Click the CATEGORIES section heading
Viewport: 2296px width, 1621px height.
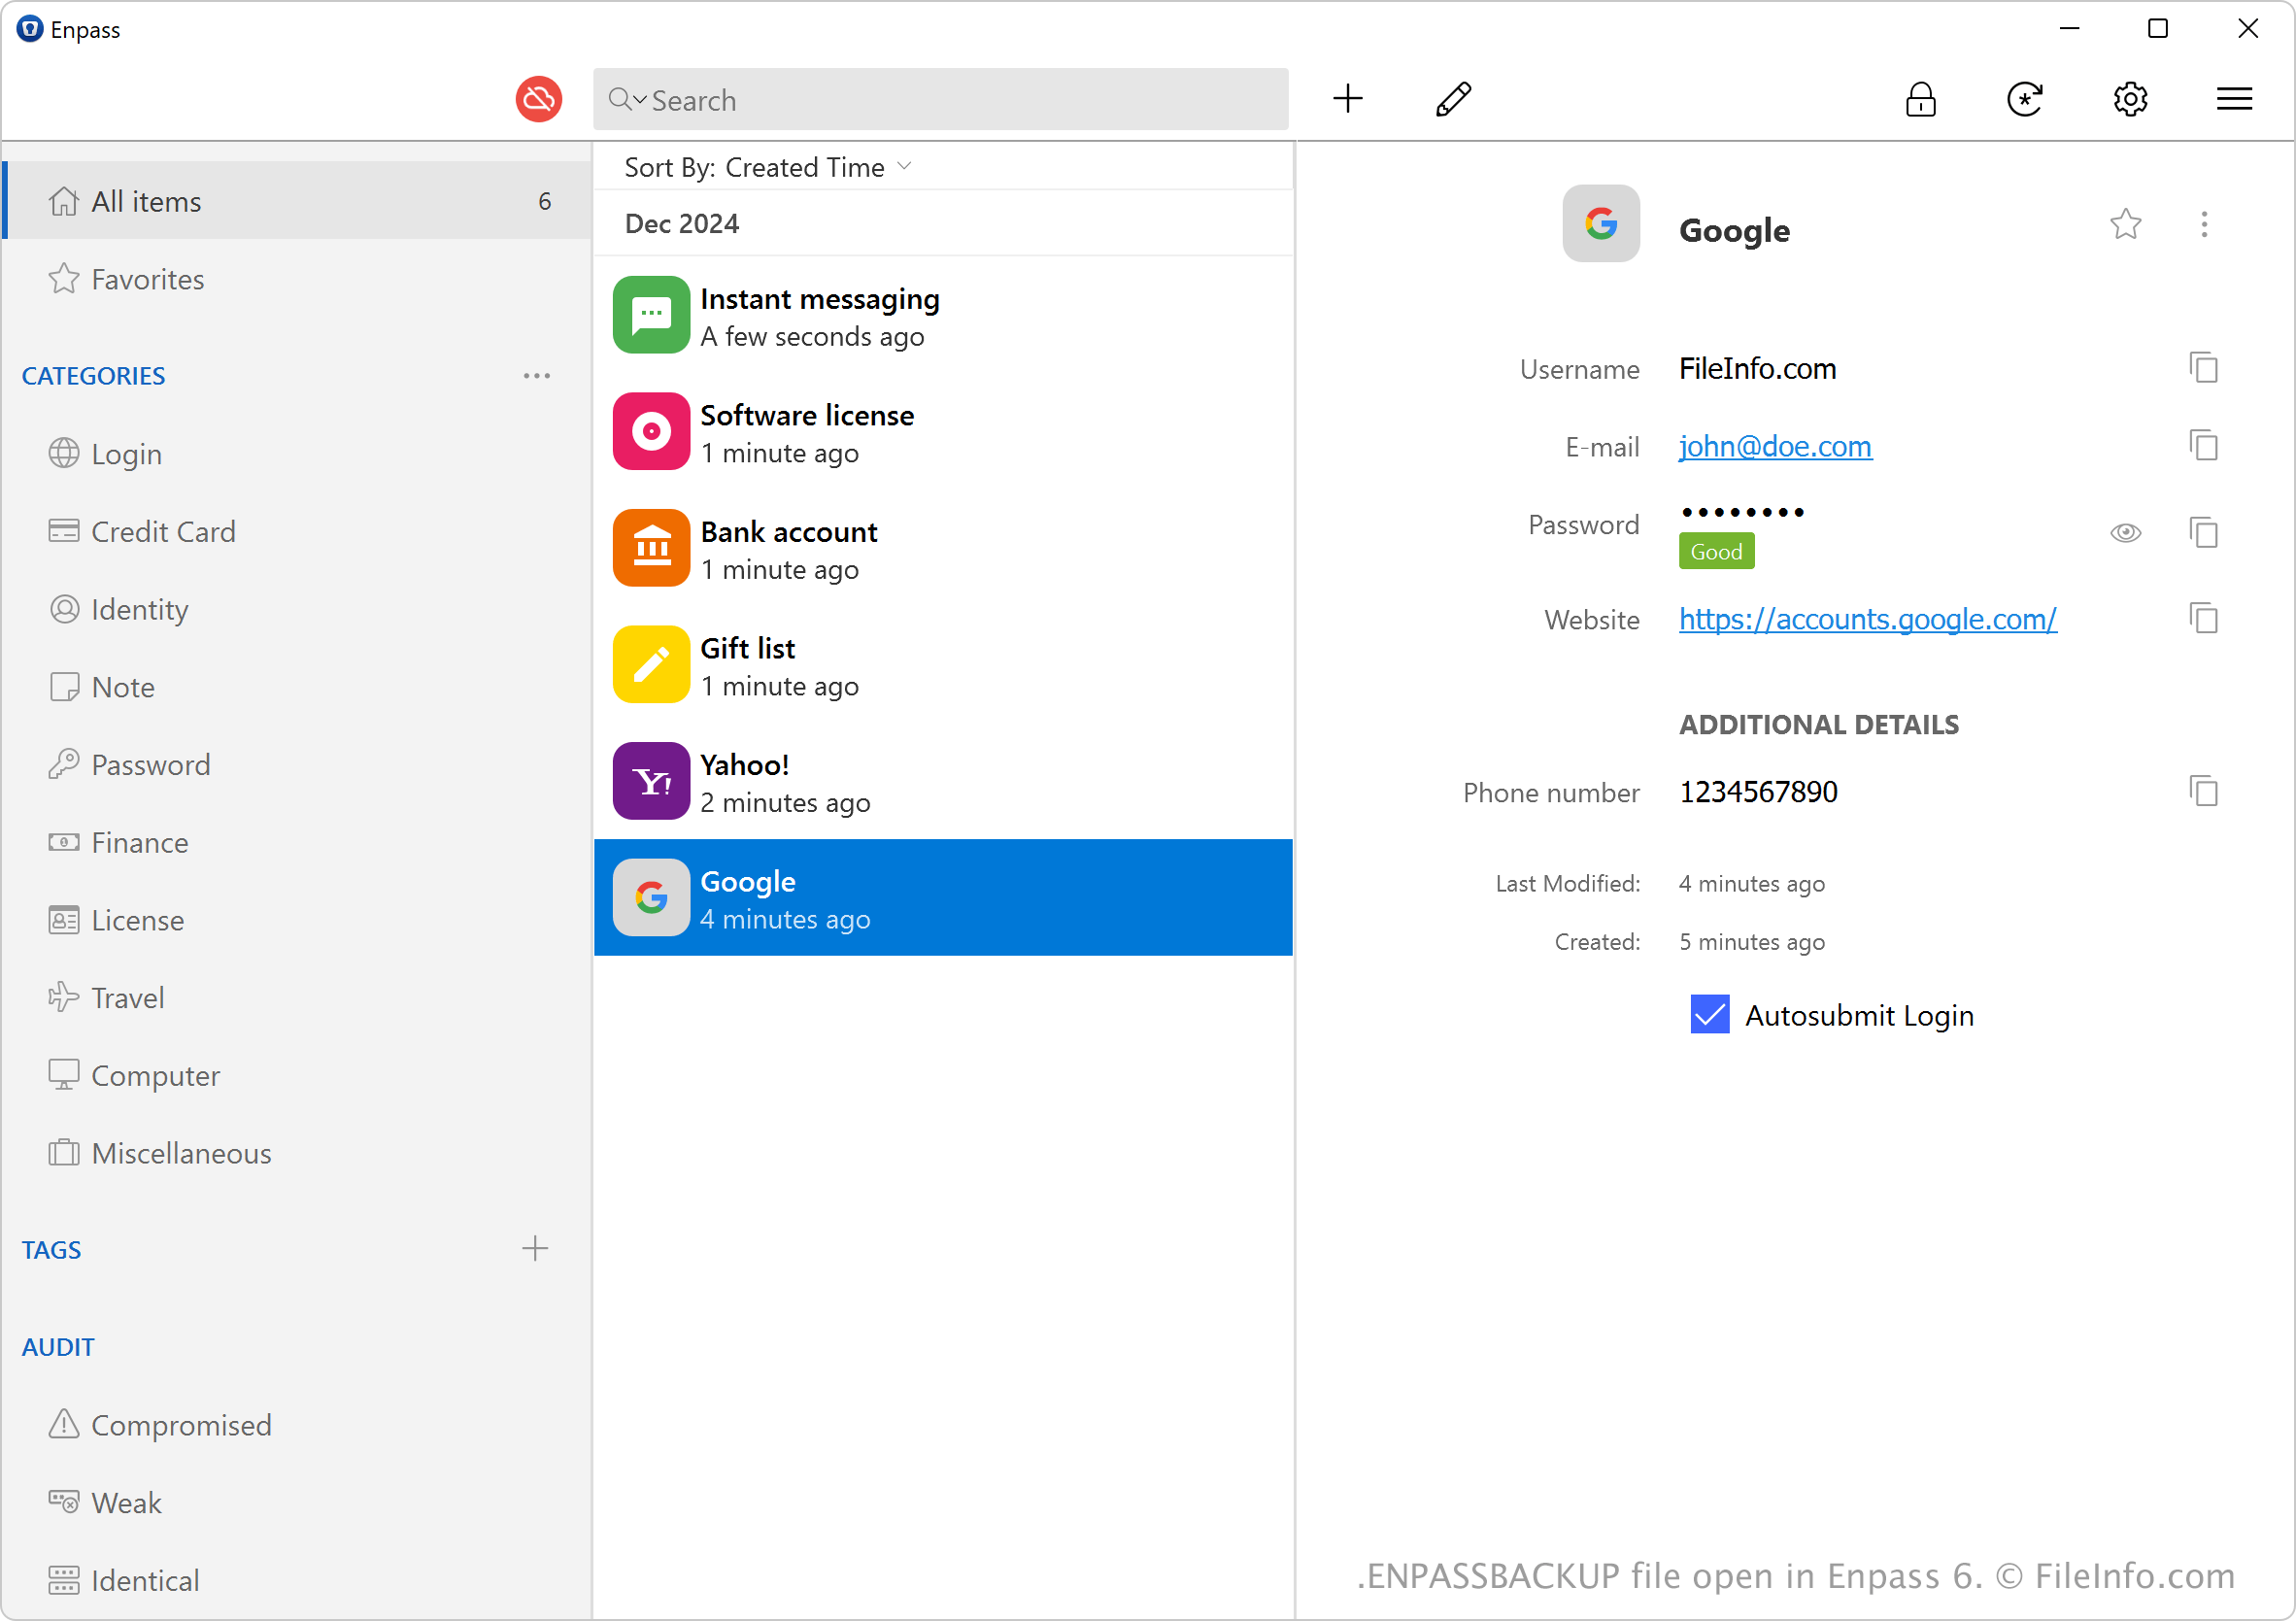93,376
